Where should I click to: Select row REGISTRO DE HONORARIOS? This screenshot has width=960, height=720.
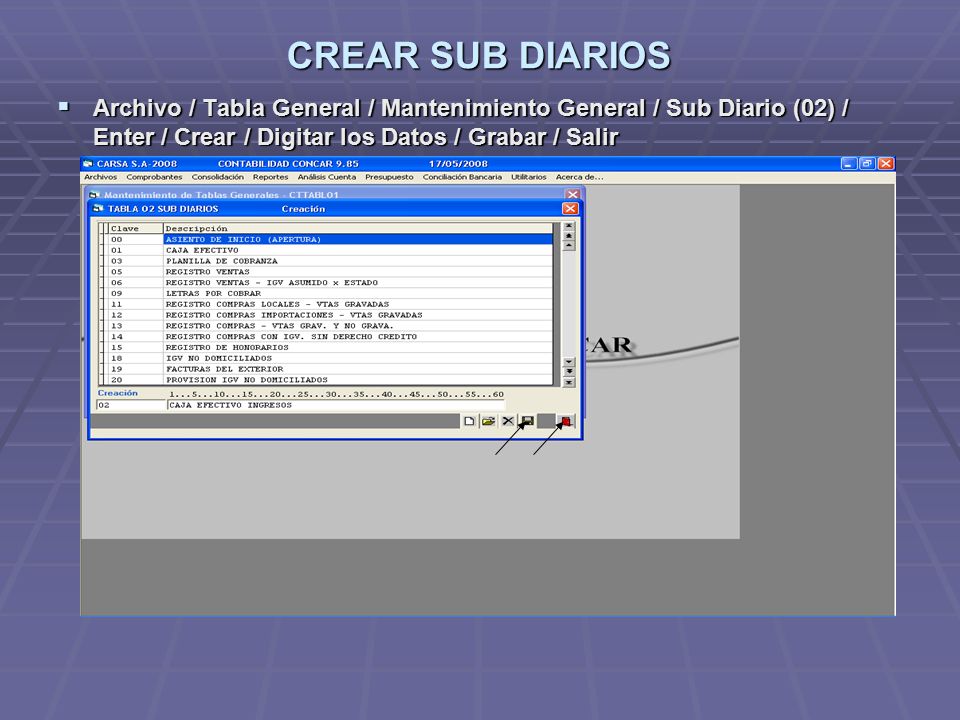pos(331,348)
